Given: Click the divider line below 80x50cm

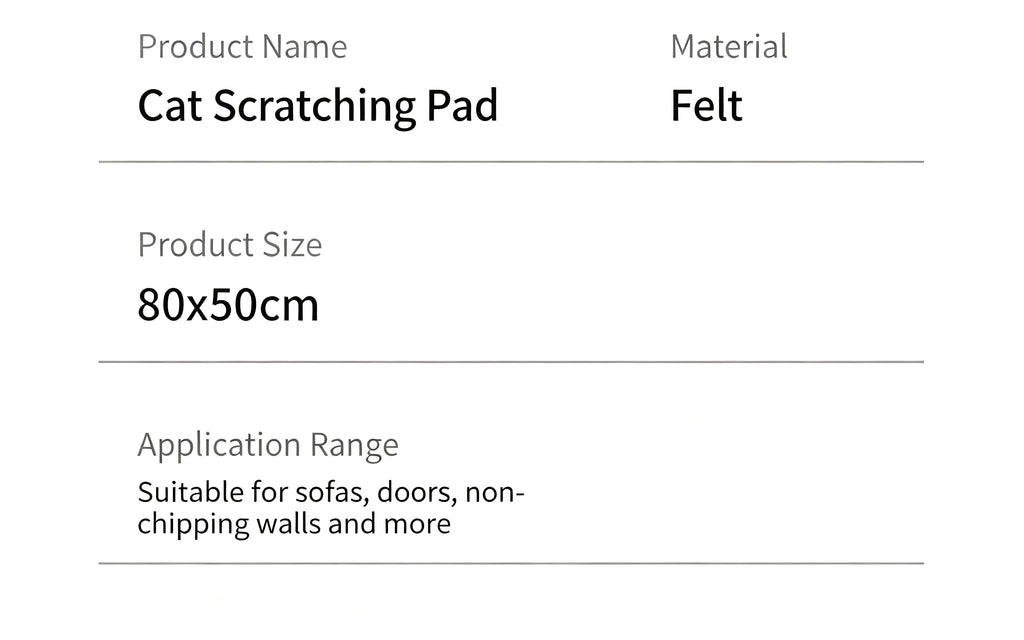Looking at the screenshot, I should (x=511, y=361).
